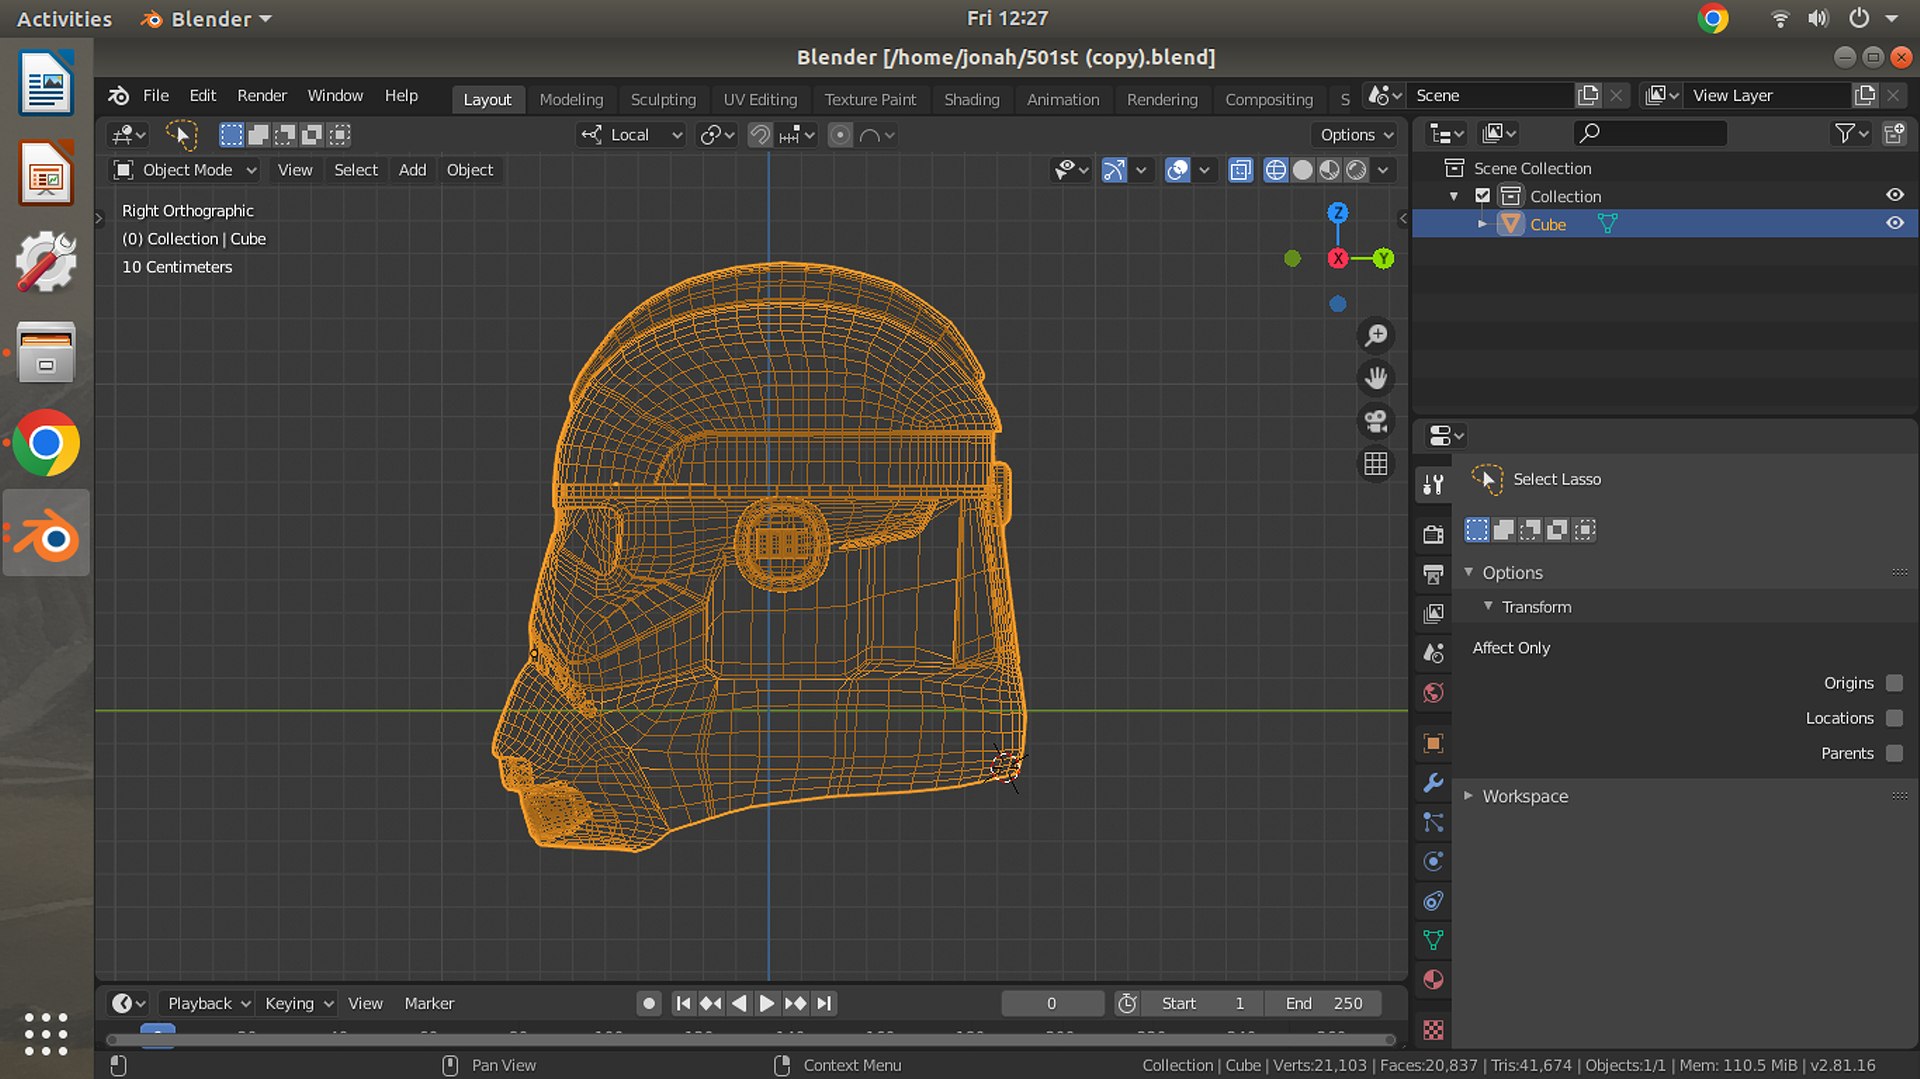Viewport: 1920px width, 1079px height.
Task: Open LibreOffice Writer from the dock
Action: [x=46, y=82]
